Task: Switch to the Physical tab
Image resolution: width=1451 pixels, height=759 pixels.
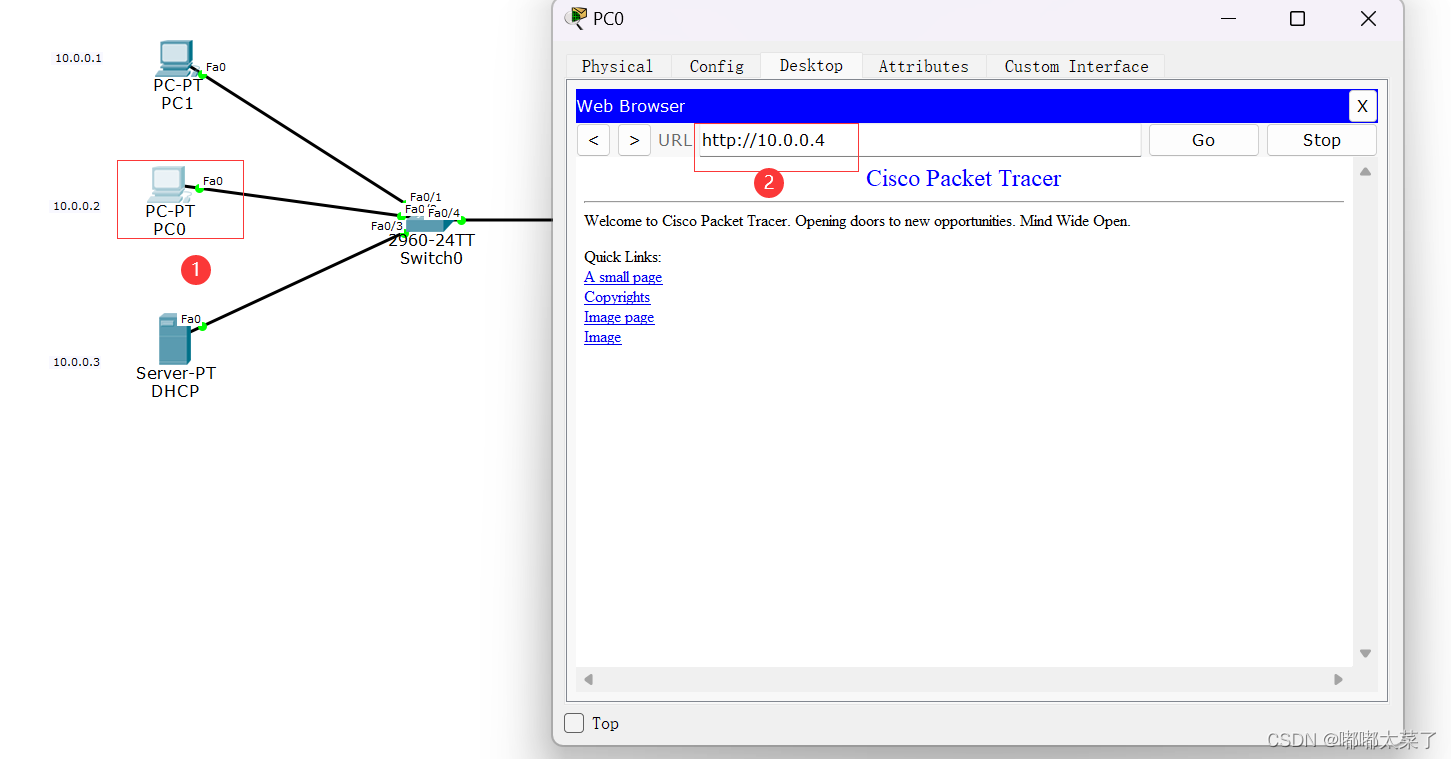Action: [617, 66]
